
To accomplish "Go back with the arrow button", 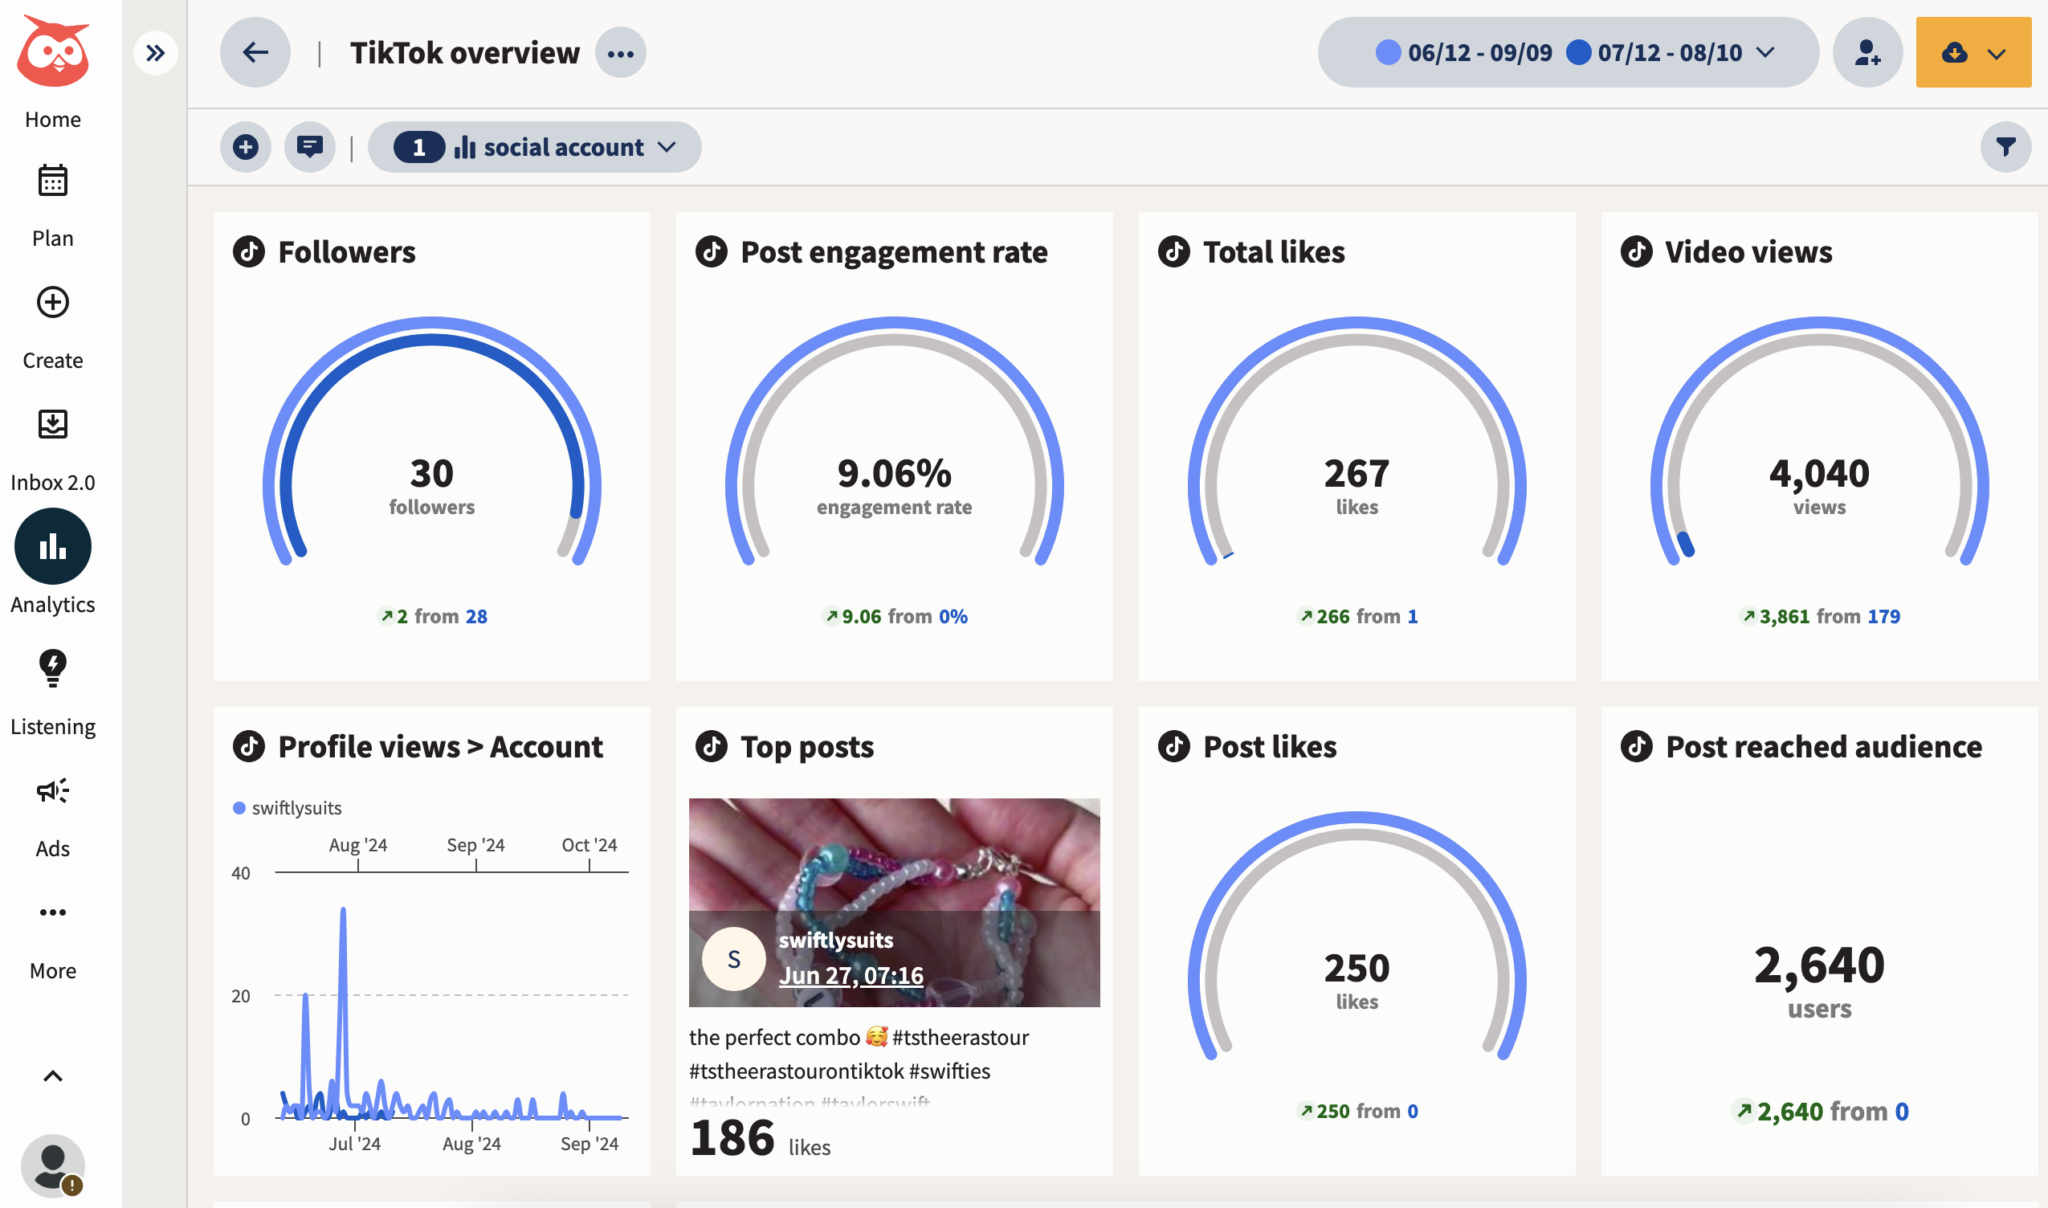I will point(255,52).
